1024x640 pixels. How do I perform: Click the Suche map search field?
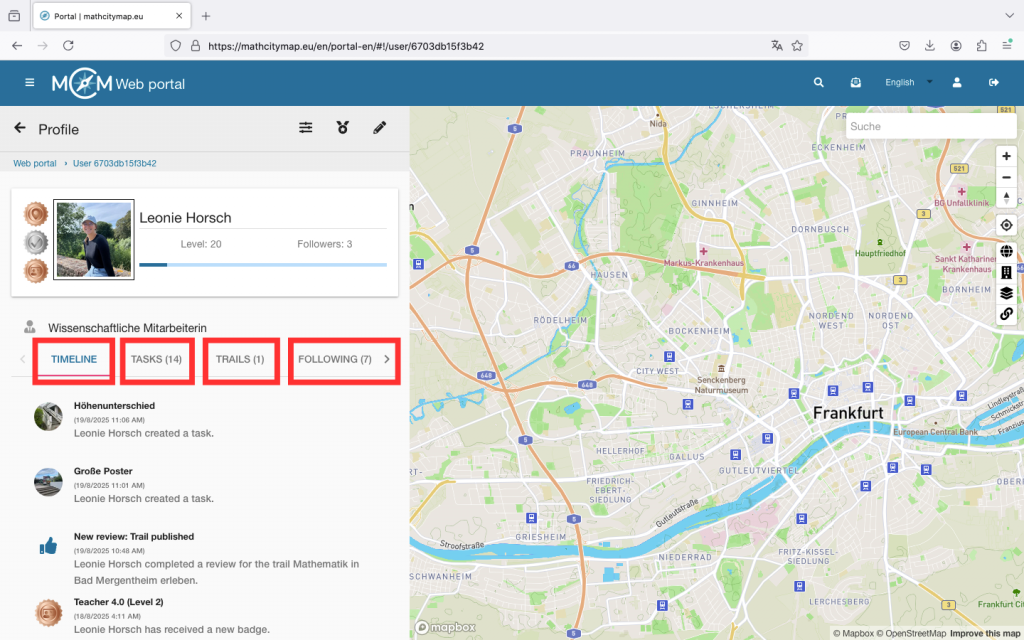tap(930, 126)
